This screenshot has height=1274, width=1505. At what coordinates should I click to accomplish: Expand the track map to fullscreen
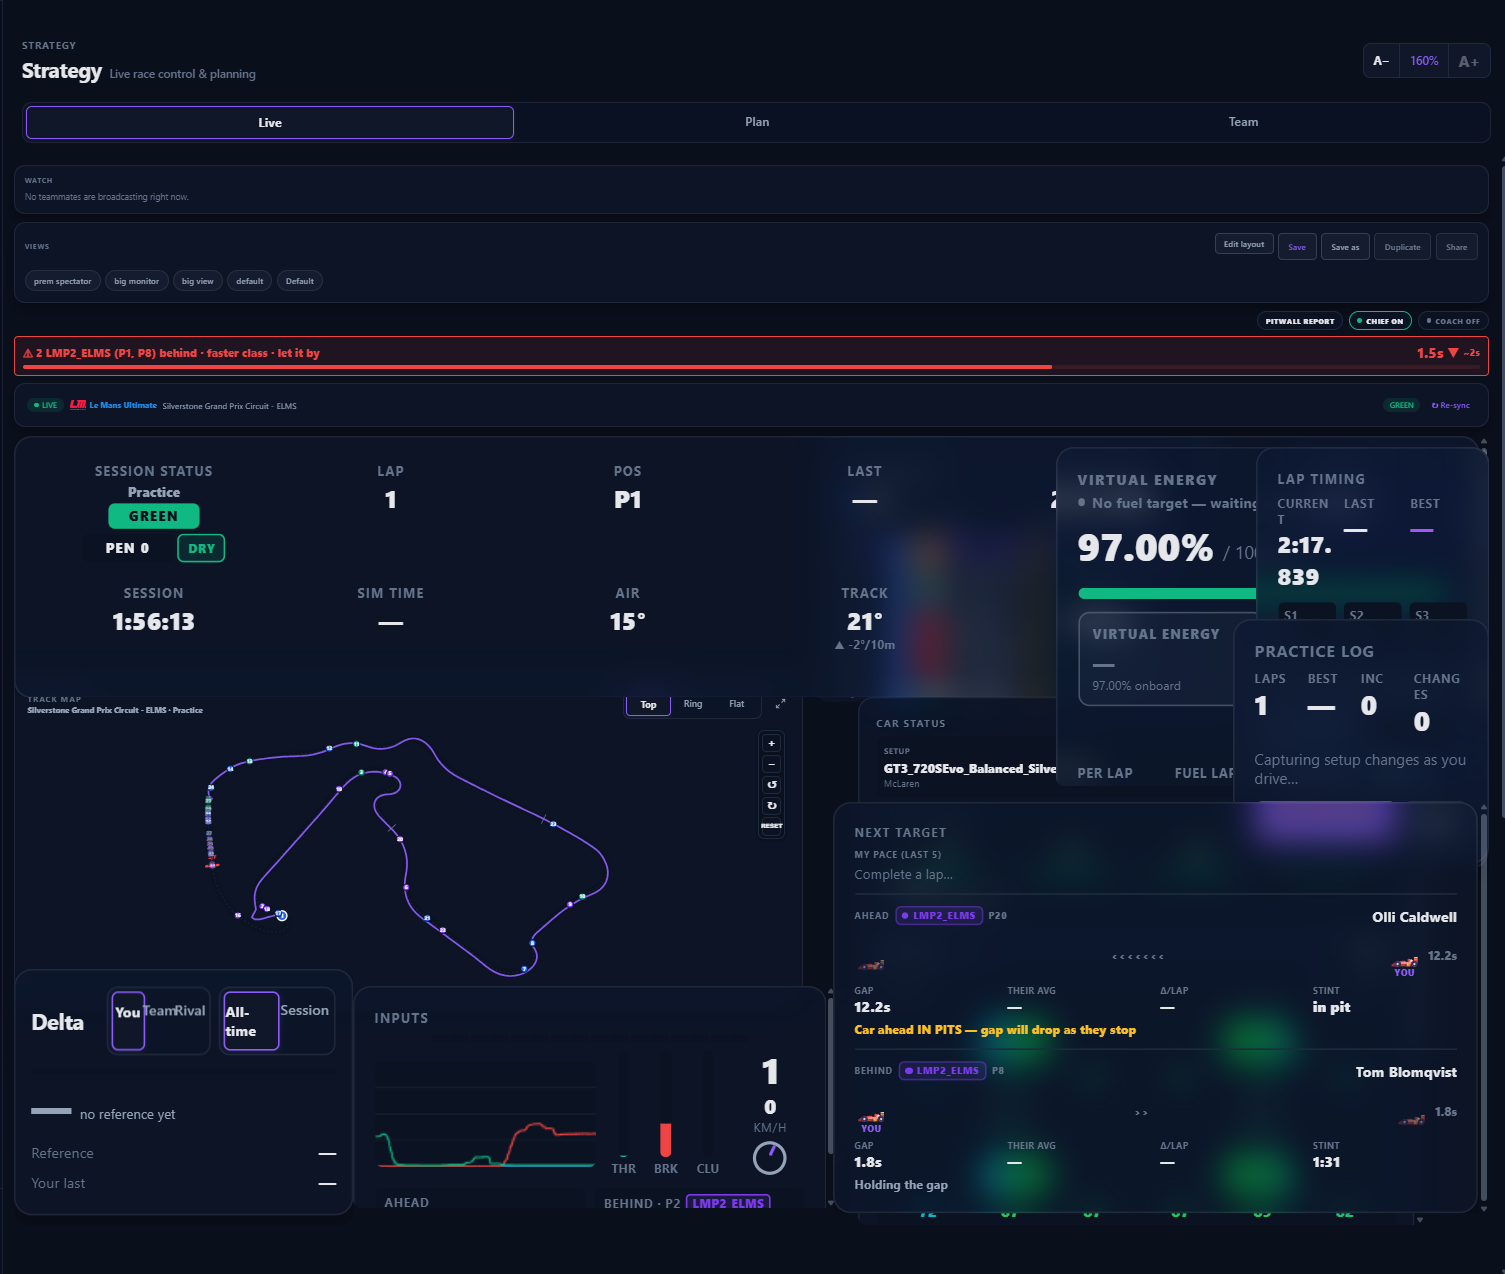pos(780,704)
